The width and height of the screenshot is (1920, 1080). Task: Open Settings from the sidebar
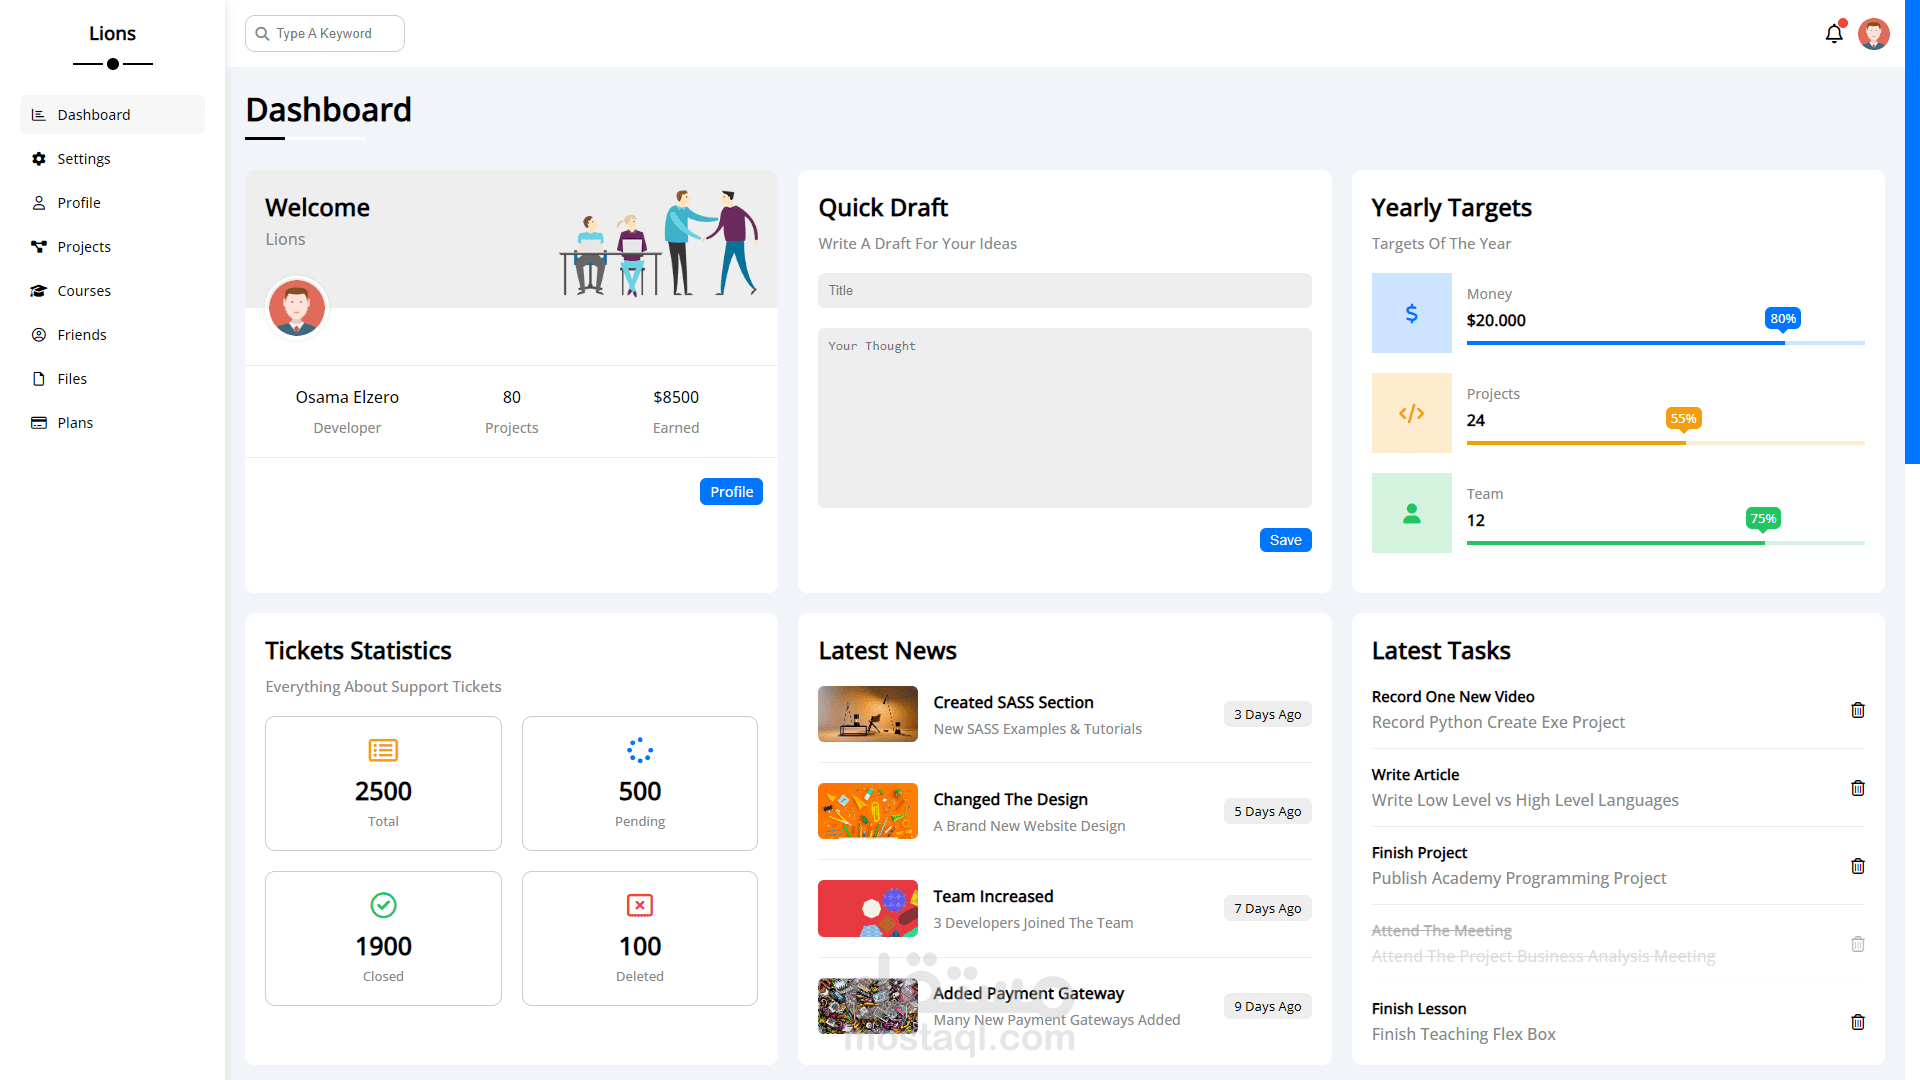coord(112,159)
